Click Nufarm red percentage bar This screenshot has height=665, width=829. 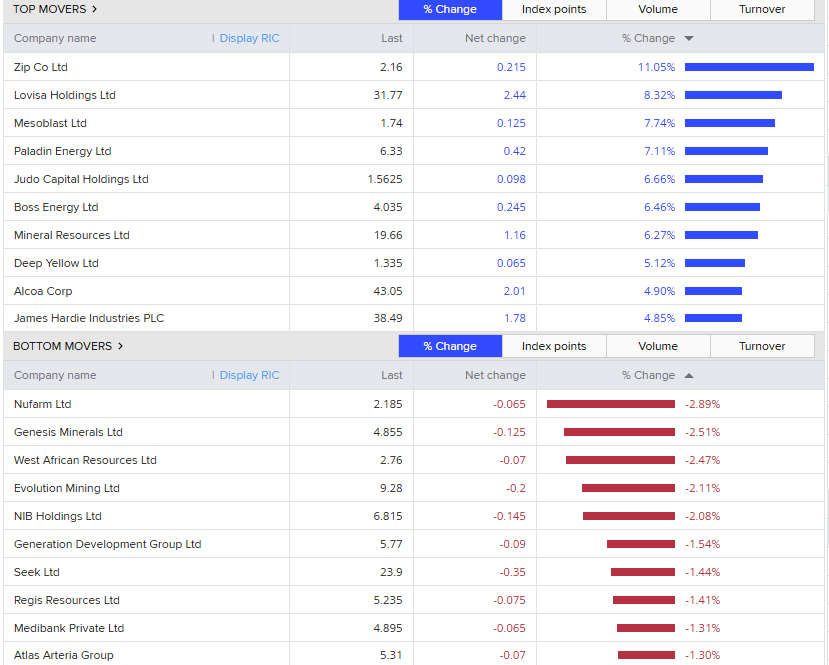(x=611, y=404)
